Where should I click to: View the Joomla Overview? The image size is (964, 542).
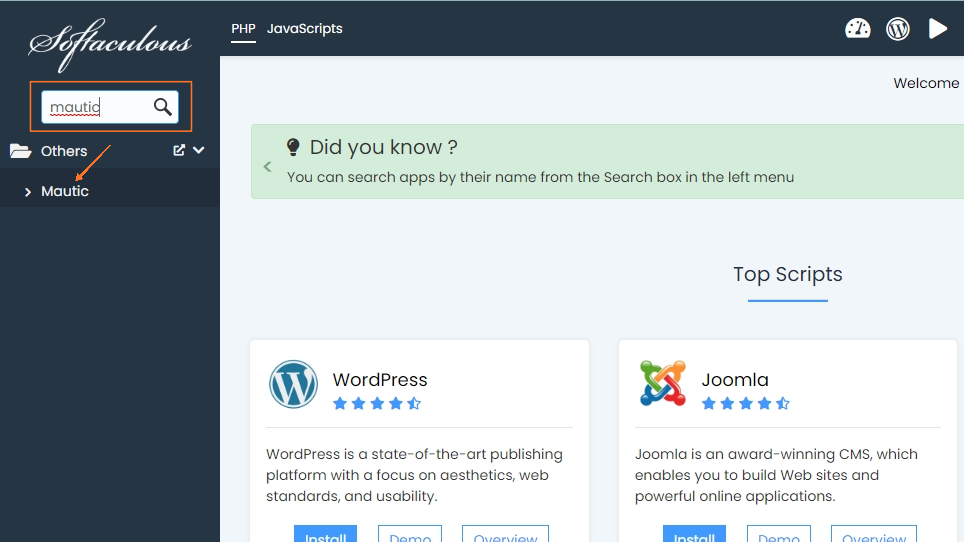[x=874, y=533]
